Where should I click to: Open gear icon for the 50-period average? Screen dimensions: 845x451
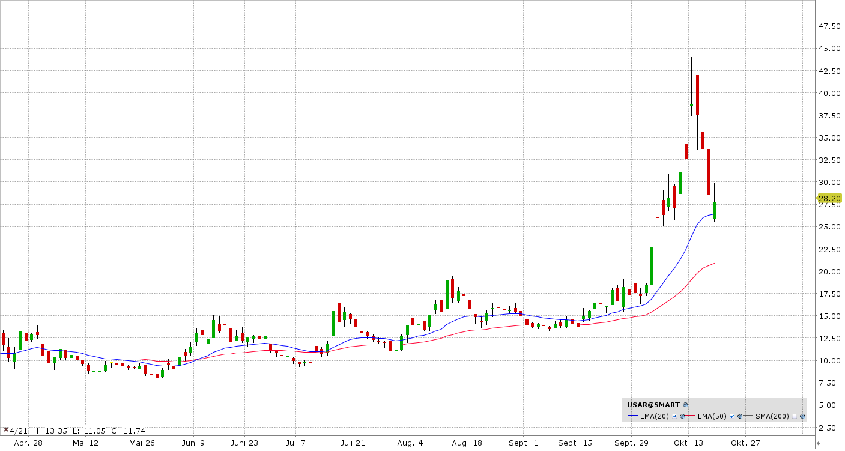point(739,416)
